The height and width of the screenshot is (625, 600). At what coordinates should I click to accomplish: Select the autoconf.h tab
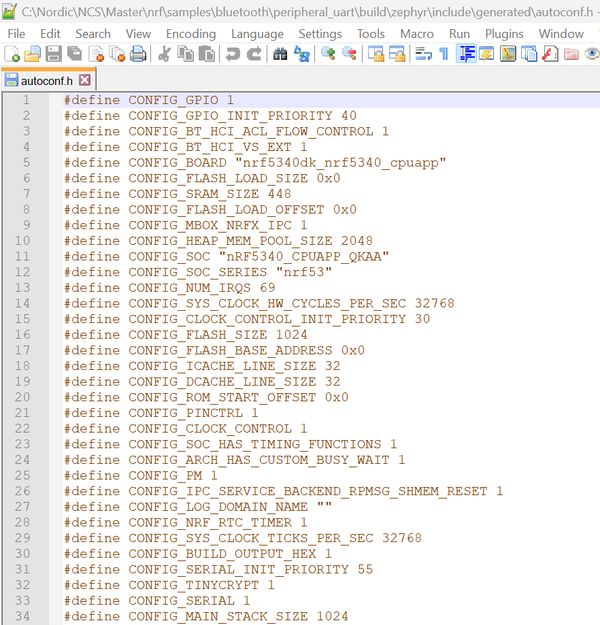pos(47,81)
